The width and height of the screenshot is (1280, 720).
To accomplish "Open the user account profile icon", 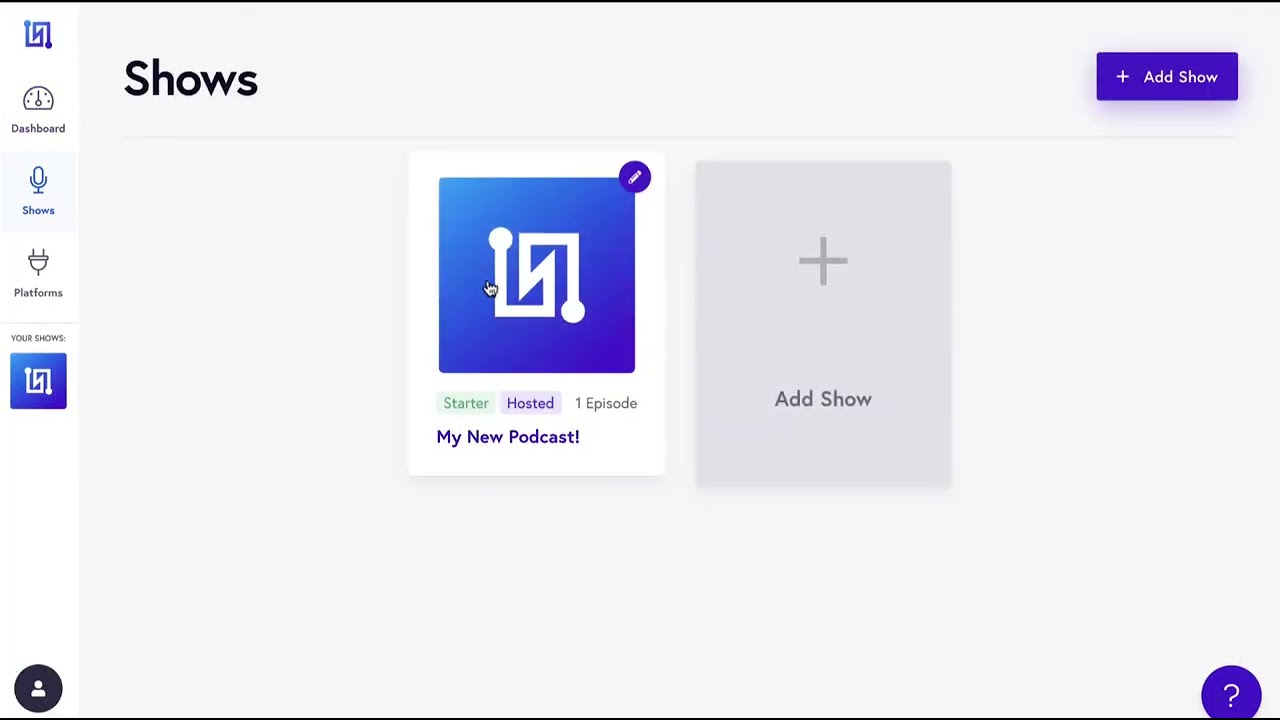I will [38, 689].
